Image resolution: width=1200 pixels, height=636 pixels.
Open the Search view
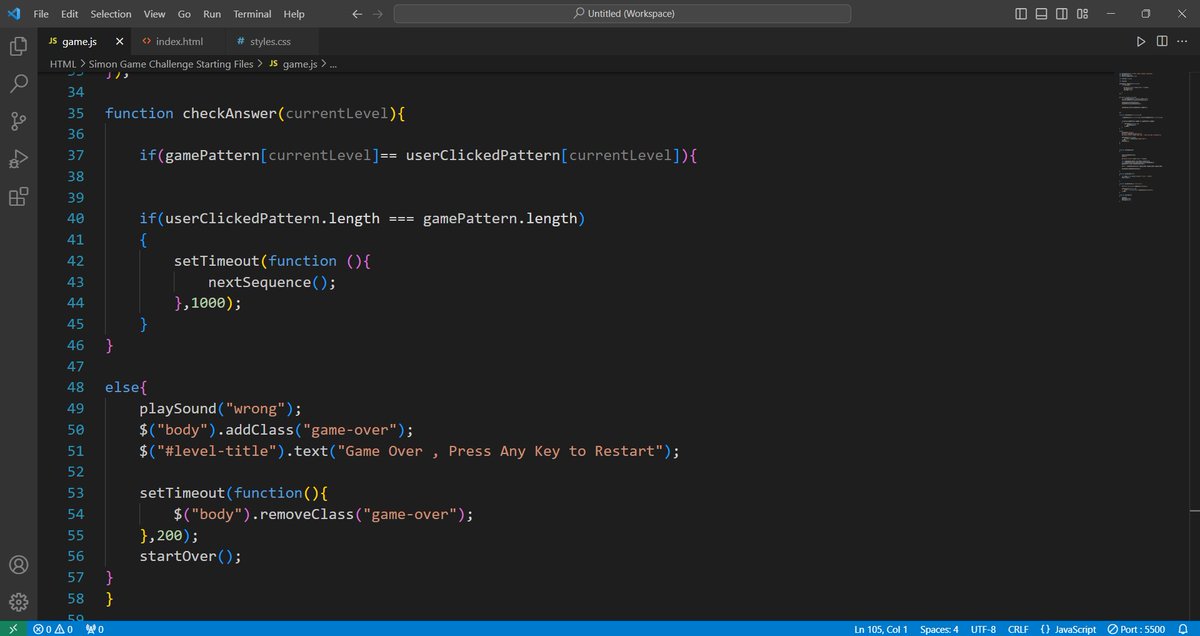pos(18,84)
